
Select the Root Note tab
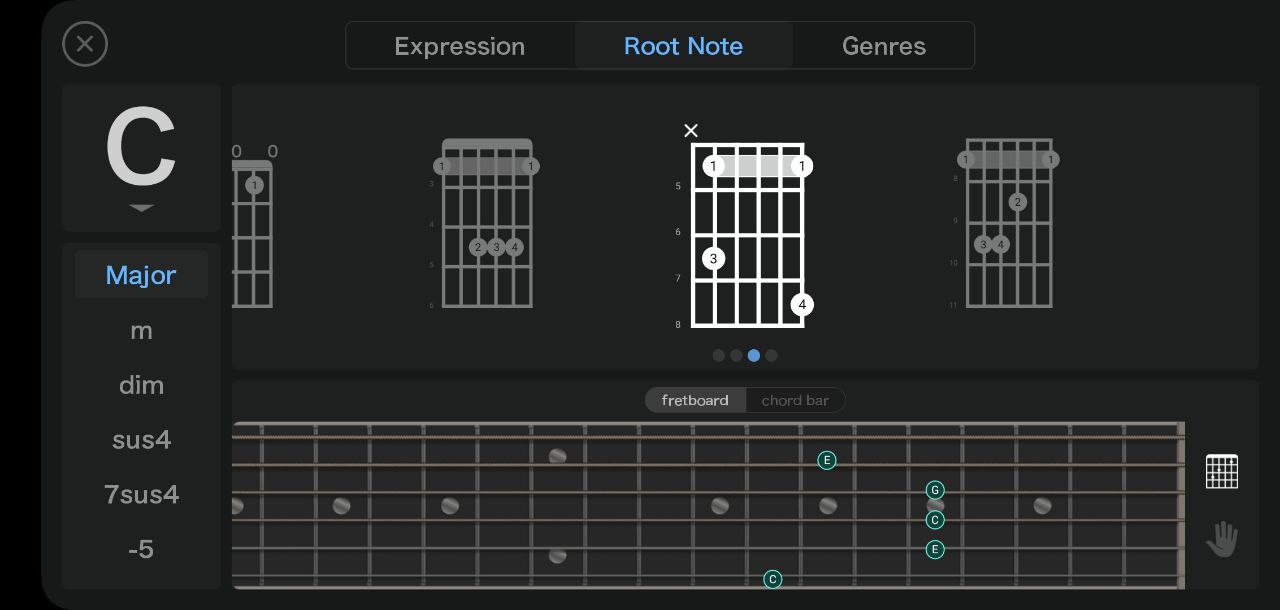pyautogui.click(x=684, y=46)
